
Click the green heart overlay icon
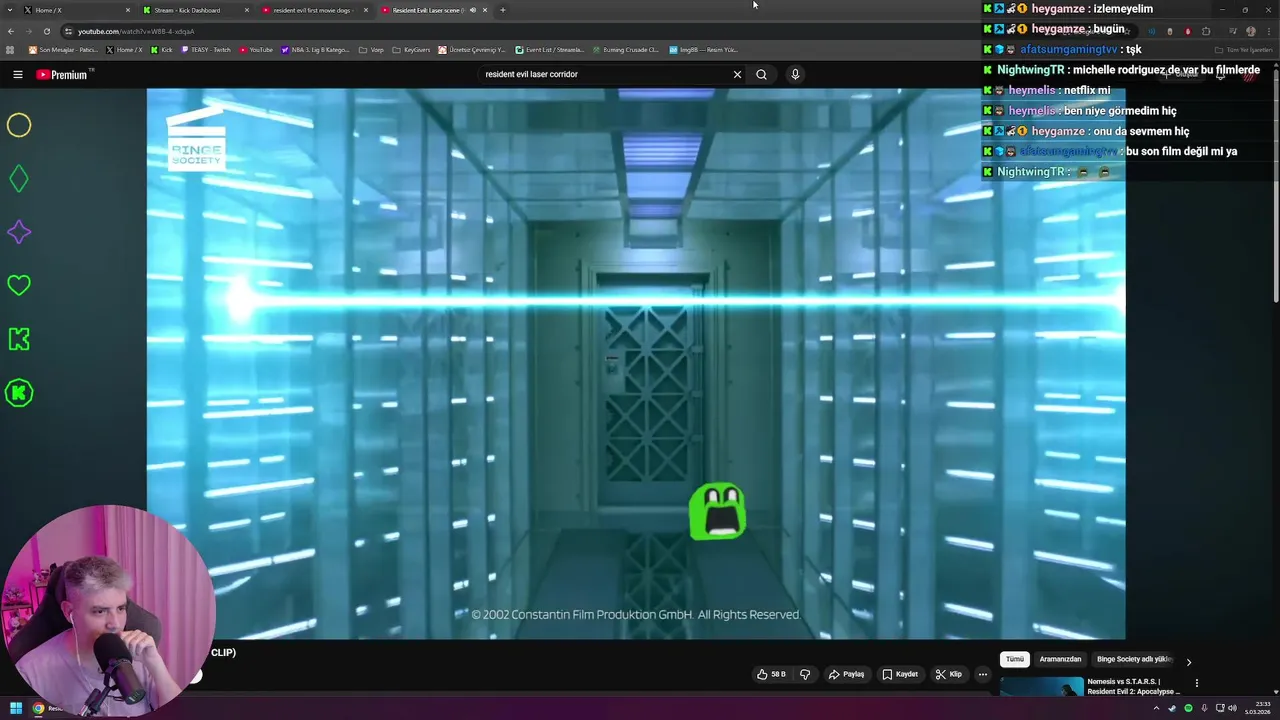tap(19, 286)
